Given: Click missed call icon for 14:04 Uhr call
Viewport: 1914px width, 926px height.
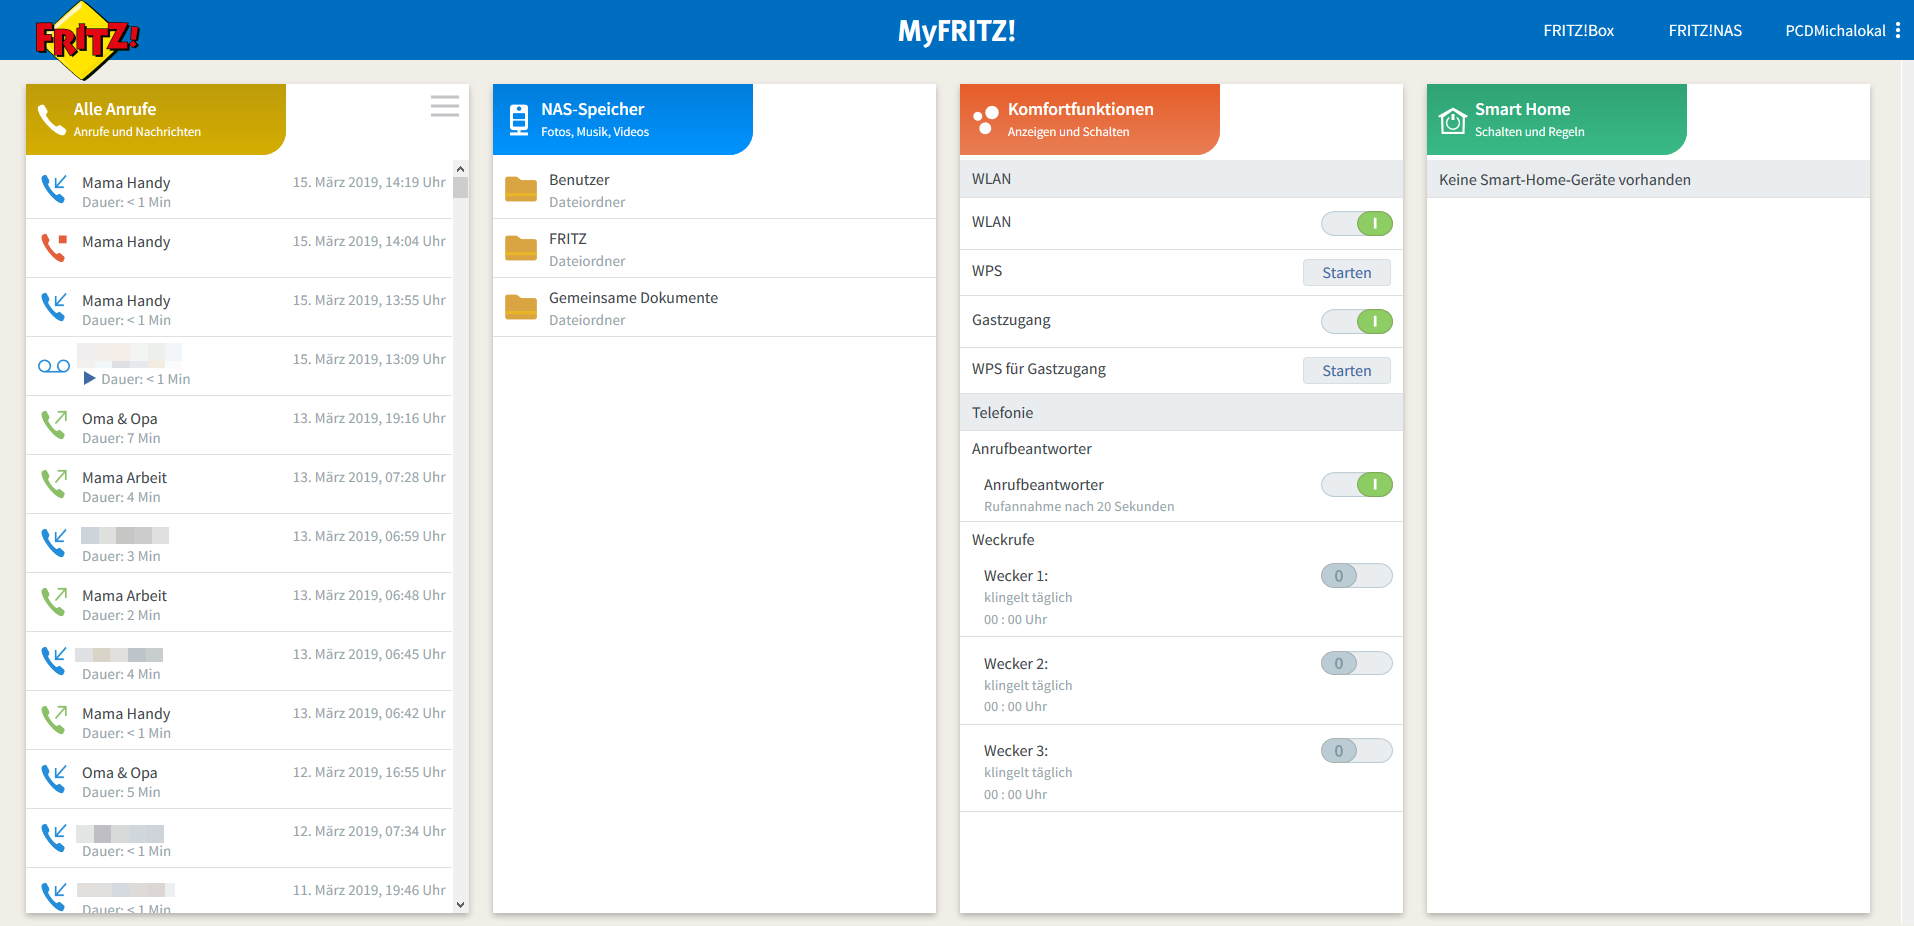Looking at the screenshot, I should 54,247.
